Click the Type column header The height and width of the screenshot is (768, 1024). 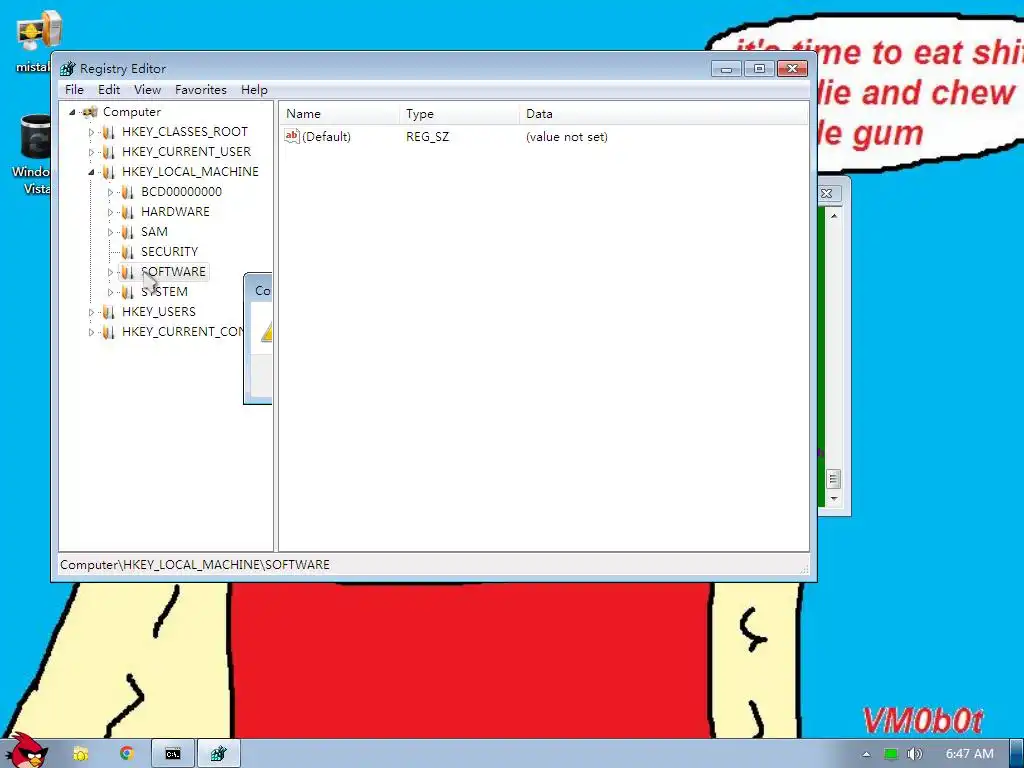coord(459,114)
